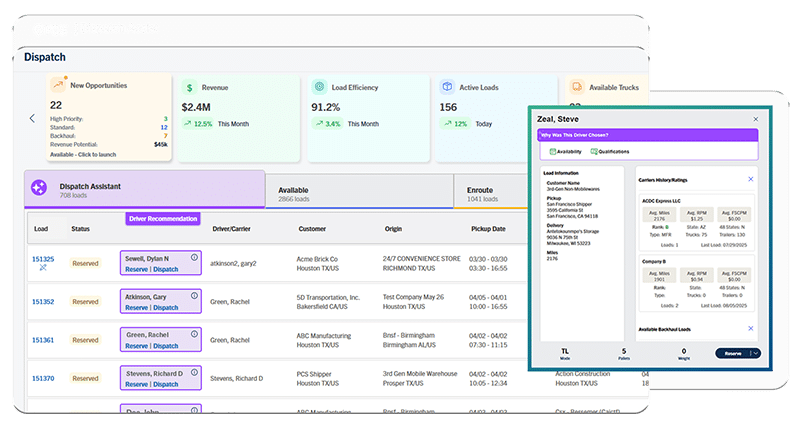
Task: Close the Available Backhaul Loads section
Action: (x=751, y=329)
